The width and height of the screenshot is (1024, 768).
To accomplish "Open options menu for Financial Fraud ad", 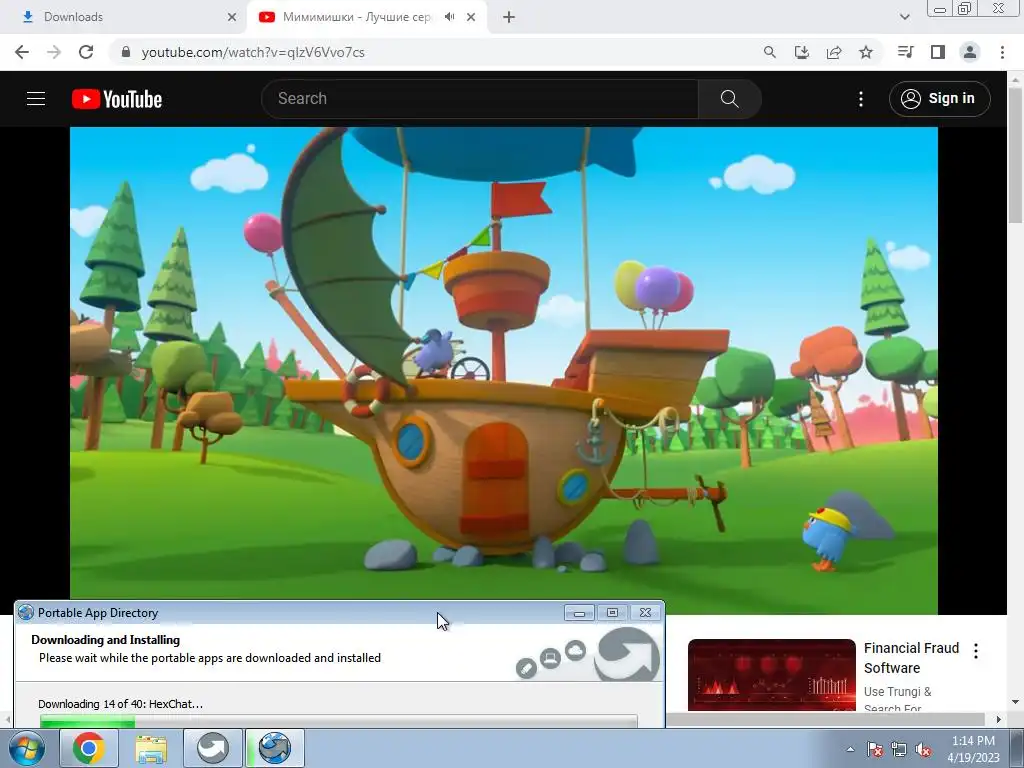I will [976, 650].
